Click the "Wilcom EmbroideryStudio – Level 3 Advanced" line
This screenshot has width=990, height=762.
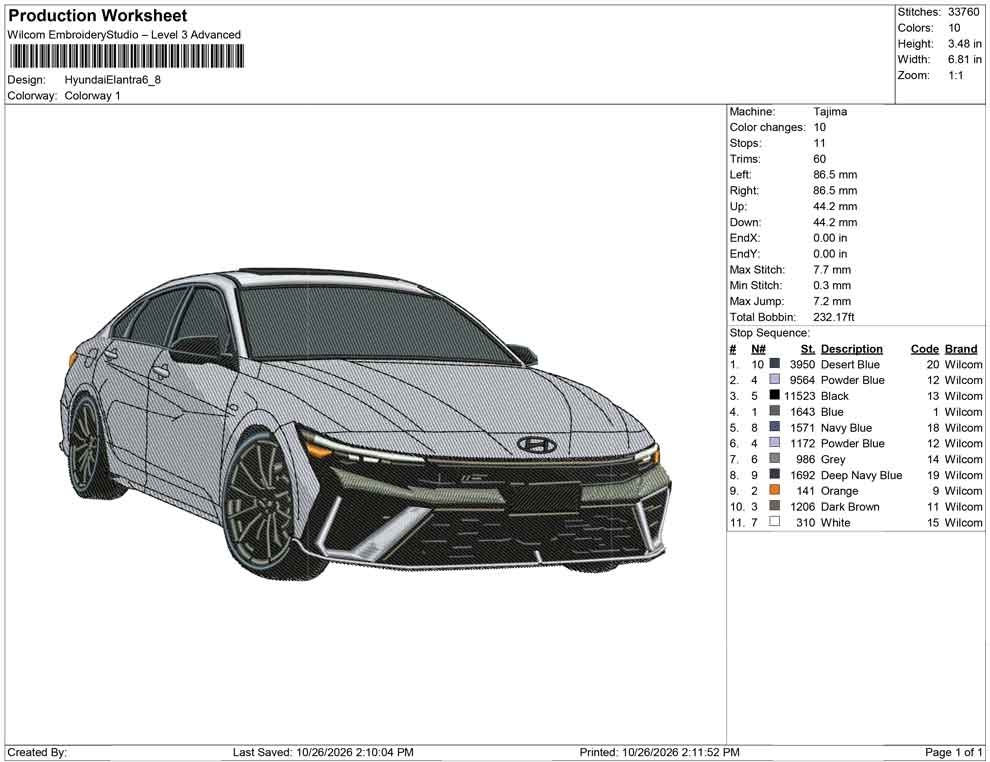[x=124, y=35]
